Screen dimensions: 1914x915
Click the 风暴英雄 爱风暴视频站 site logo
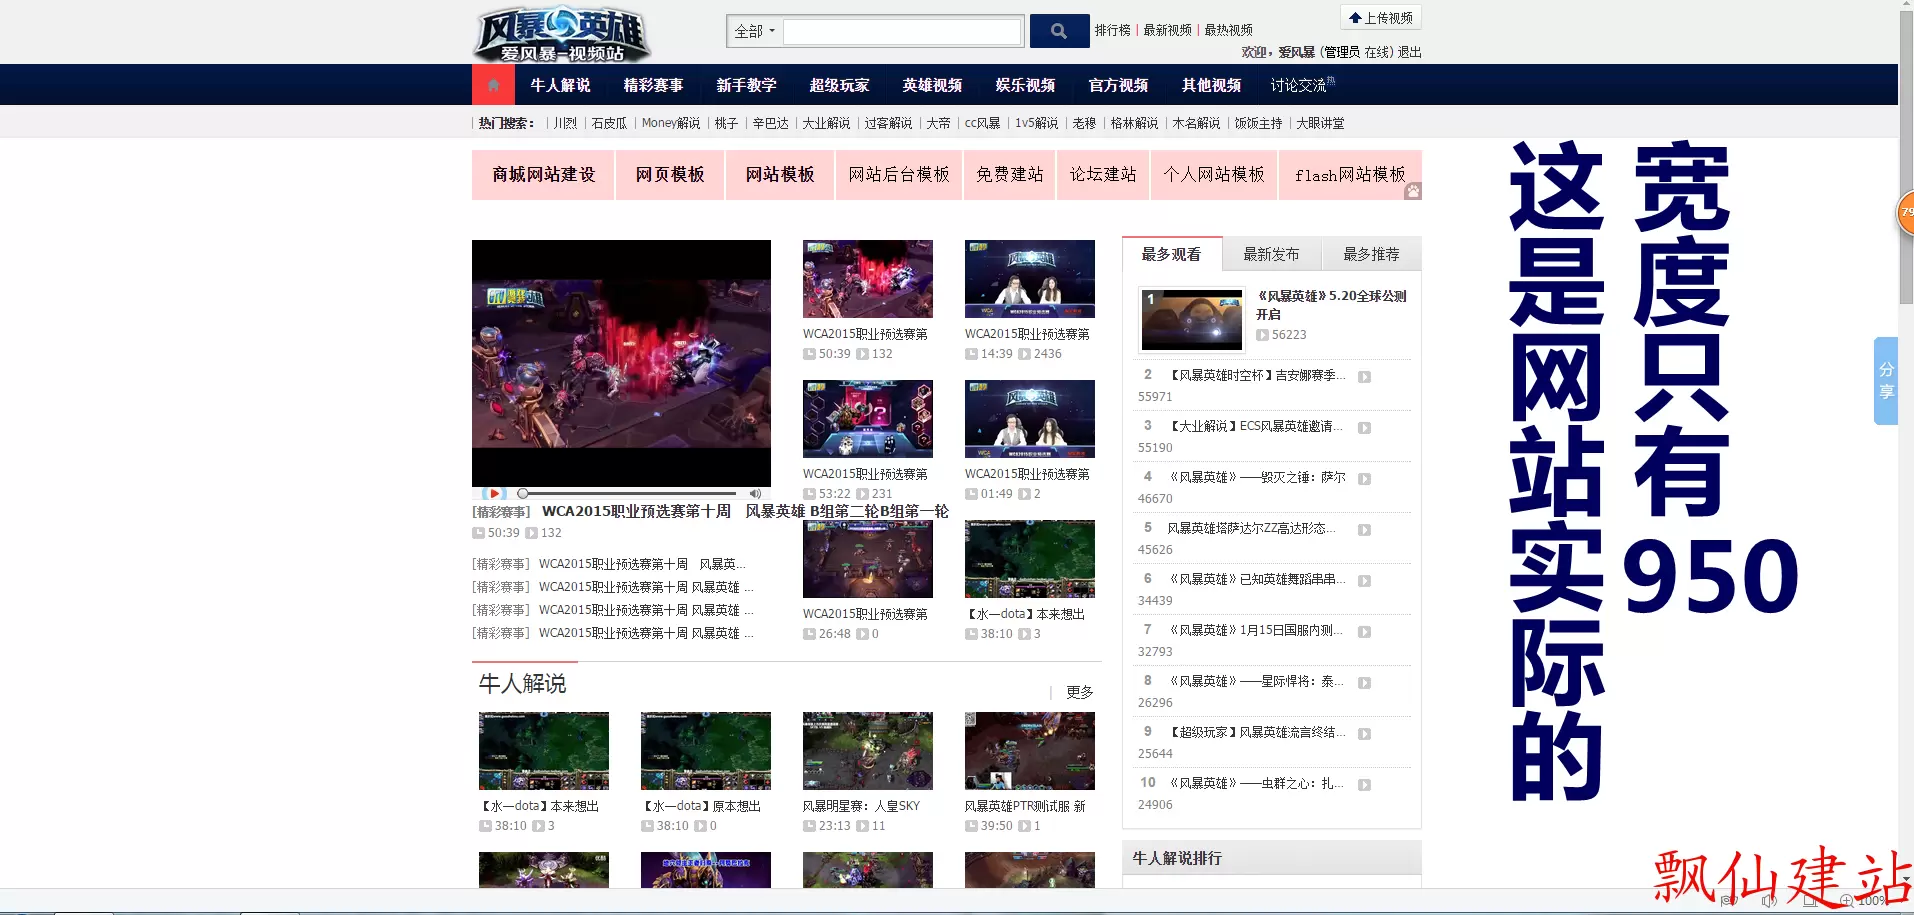coord(561,35)
